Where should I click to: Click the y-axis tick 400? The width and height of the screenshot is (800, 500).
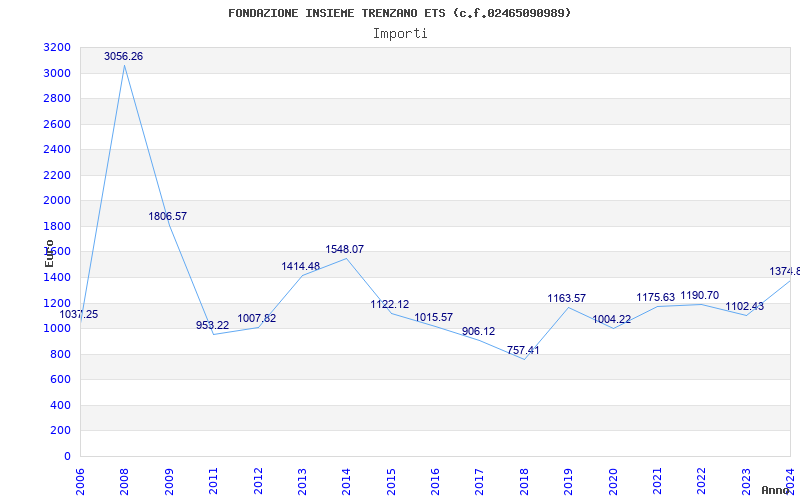(x=61, y=405)
